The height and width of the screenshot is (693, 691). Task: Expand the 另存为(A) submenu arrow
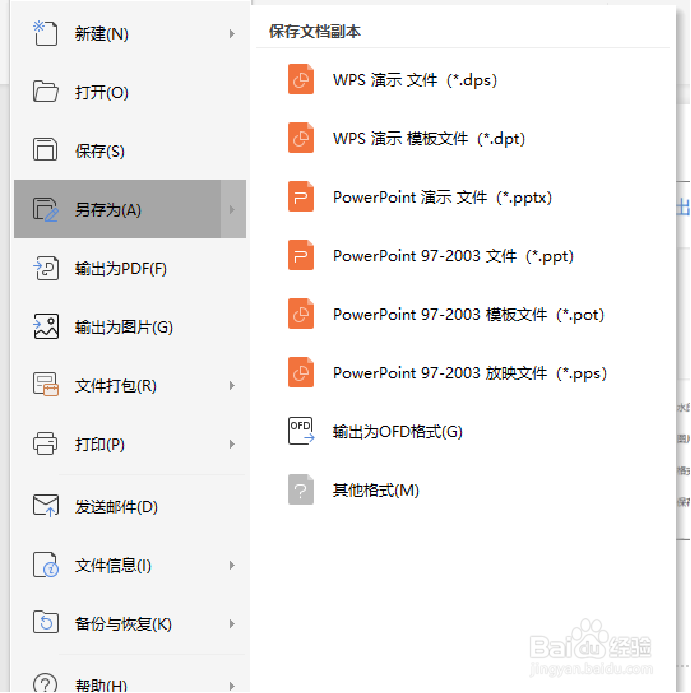pos(233,209)
